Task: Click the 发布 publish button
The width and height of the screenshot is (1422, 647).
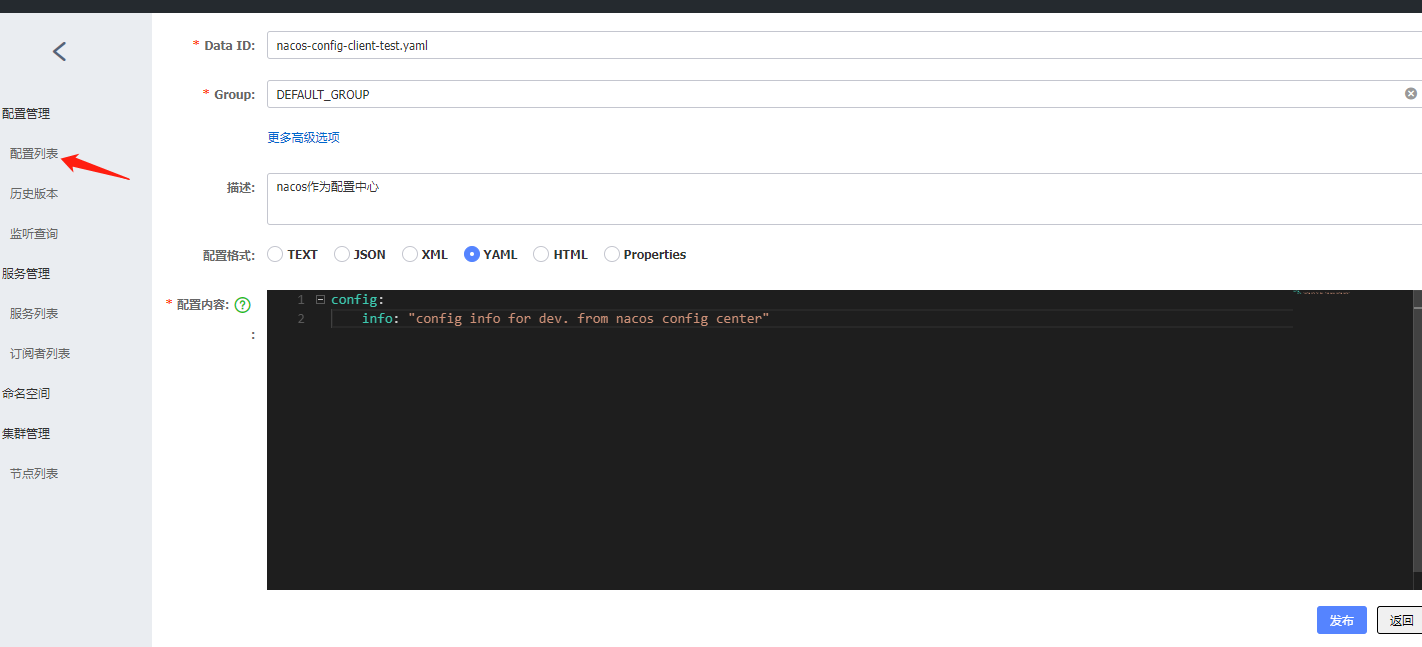Action: [x=1342, y=620]
